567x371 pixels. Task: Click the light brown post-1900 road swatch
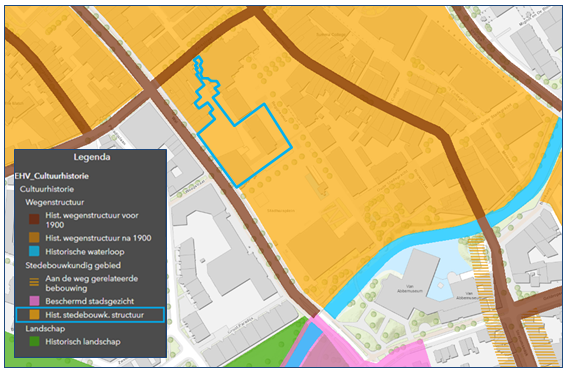point(34,238)
